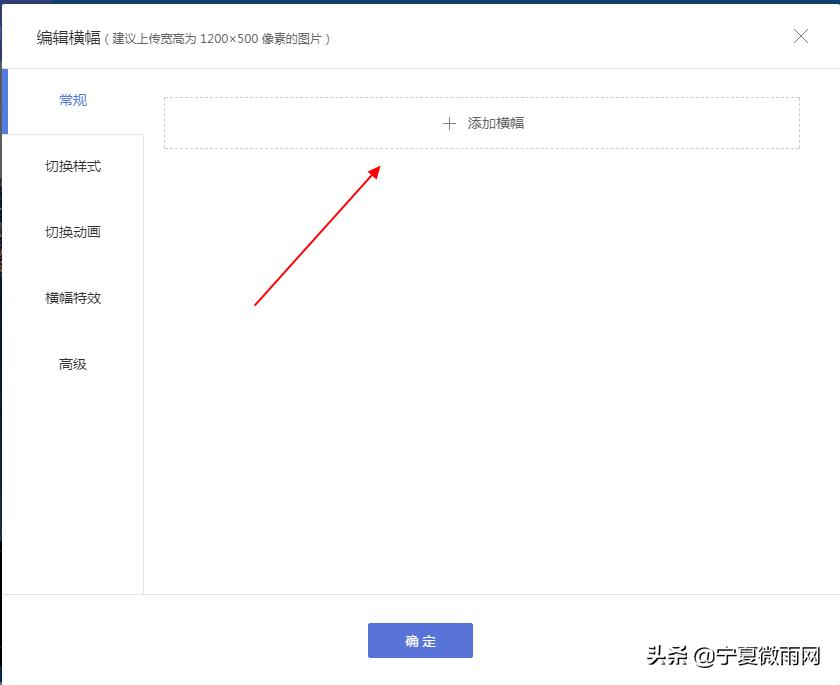Switch to the 切换样式 tab

pyautogui.click(x=71, y=166)
